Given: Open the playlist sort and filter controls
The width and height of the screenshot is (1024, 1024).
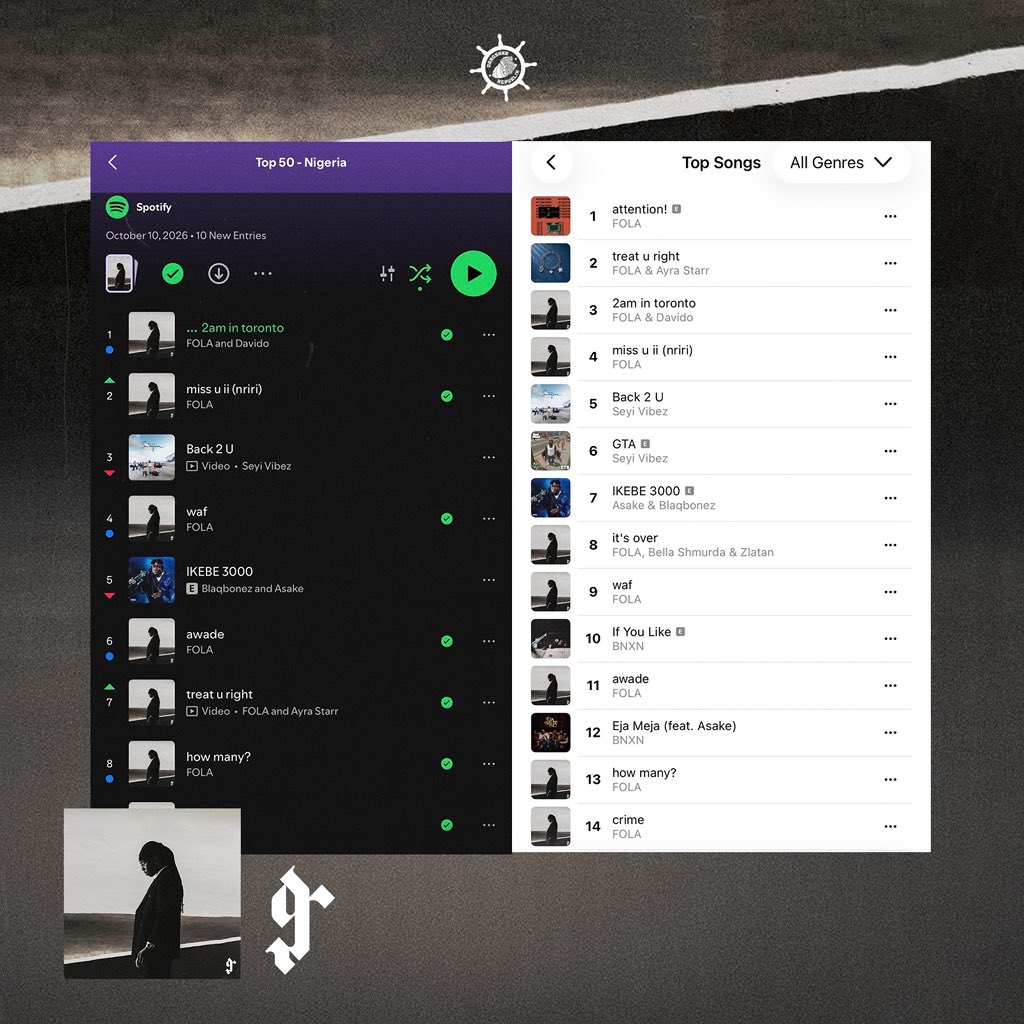Looking at the screenshot, I should point(387,274).
